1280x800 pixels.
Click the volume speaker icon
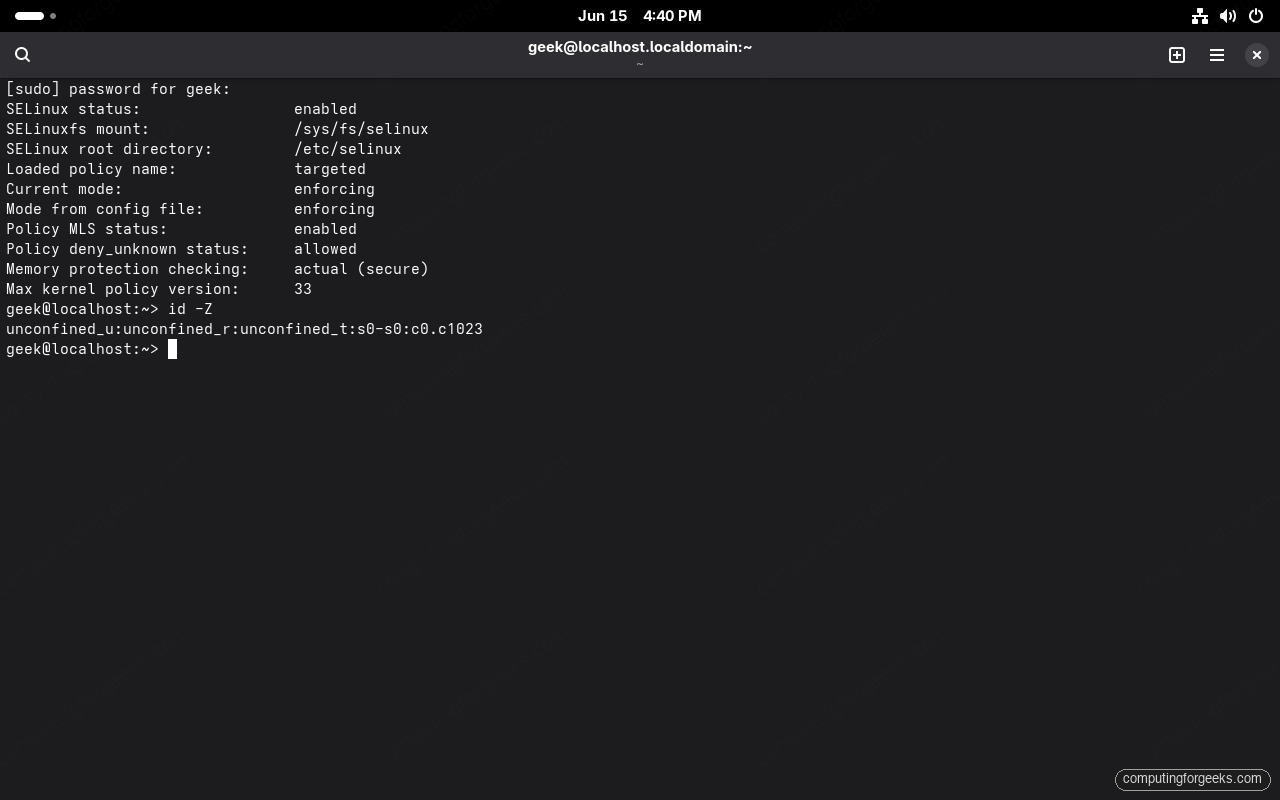pyautogui.click(x=1228, y=16)
